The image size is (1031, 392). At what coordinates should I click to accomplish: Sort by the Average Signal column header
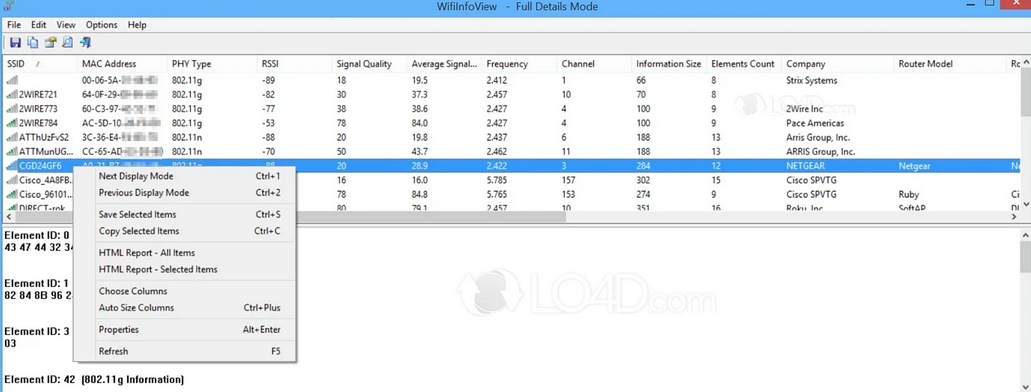(x=444, y=64)
